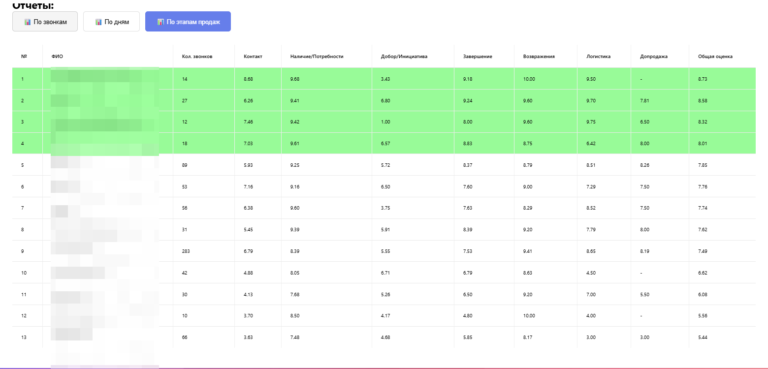The width and height of the screenshot is (768, 369).
Task: Click the 'Добор/Инициатива' column header
Action: click(x=404, y=57)
